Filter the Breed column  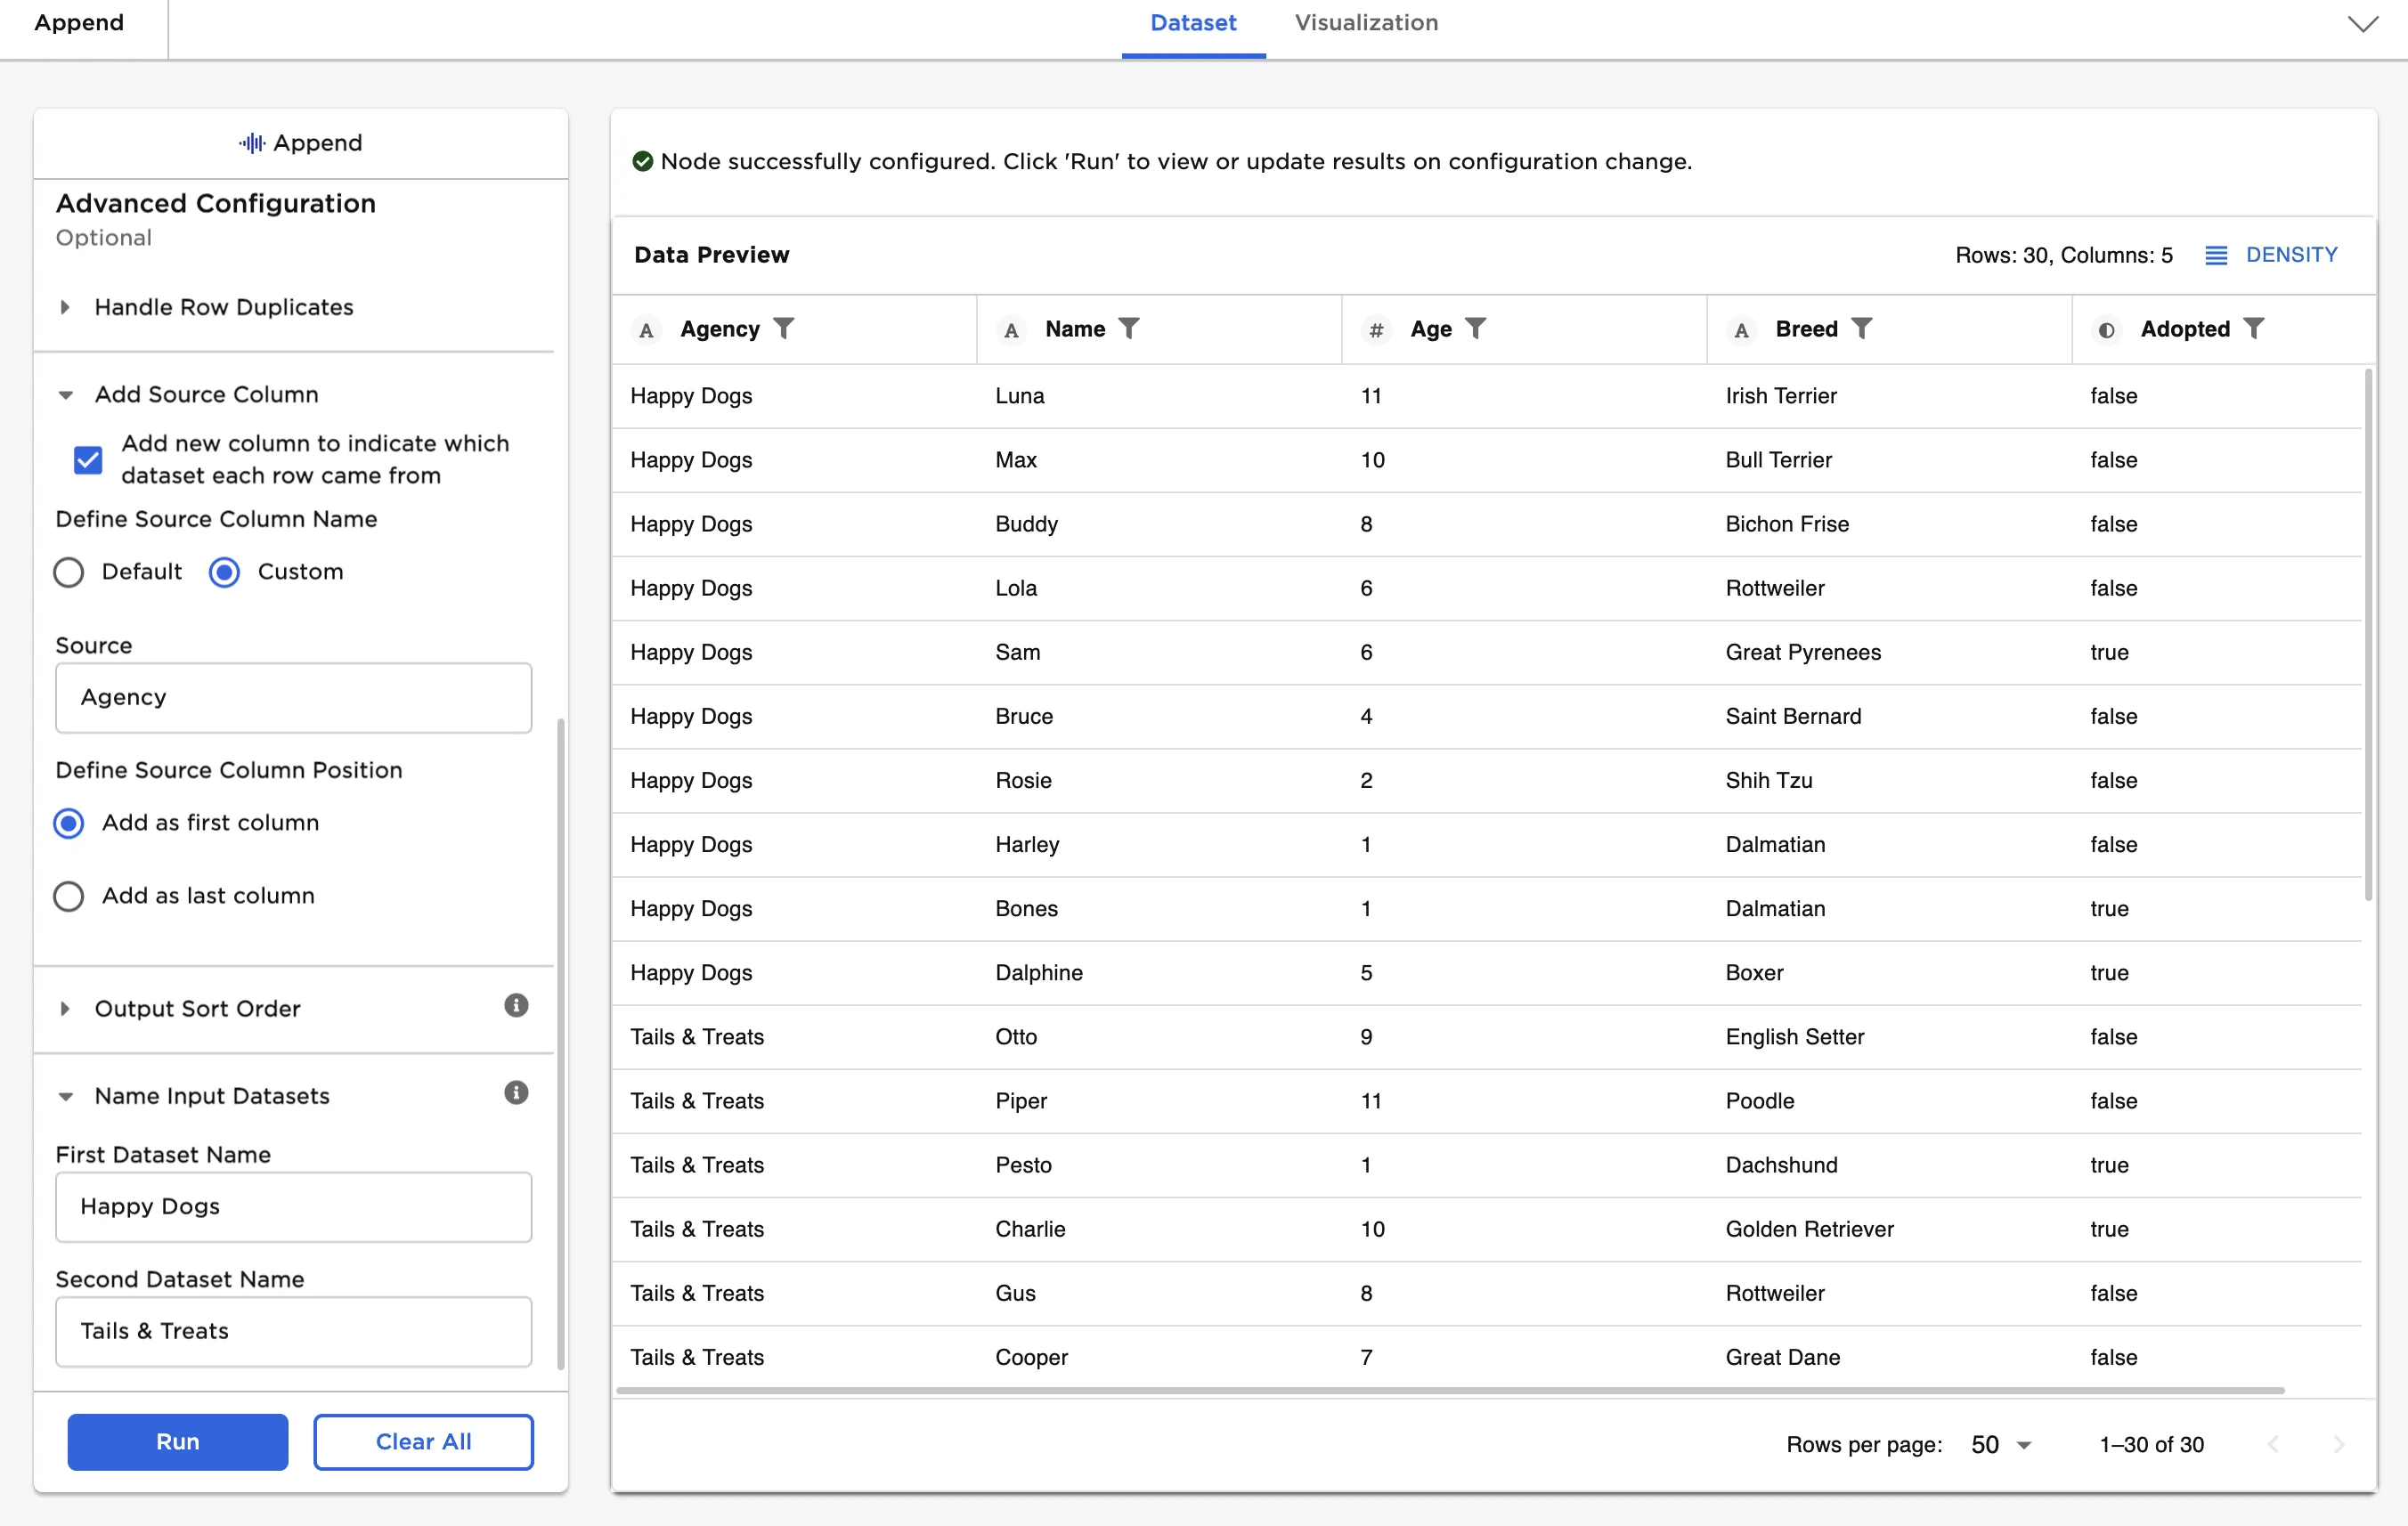click(x=1862, y=329)
